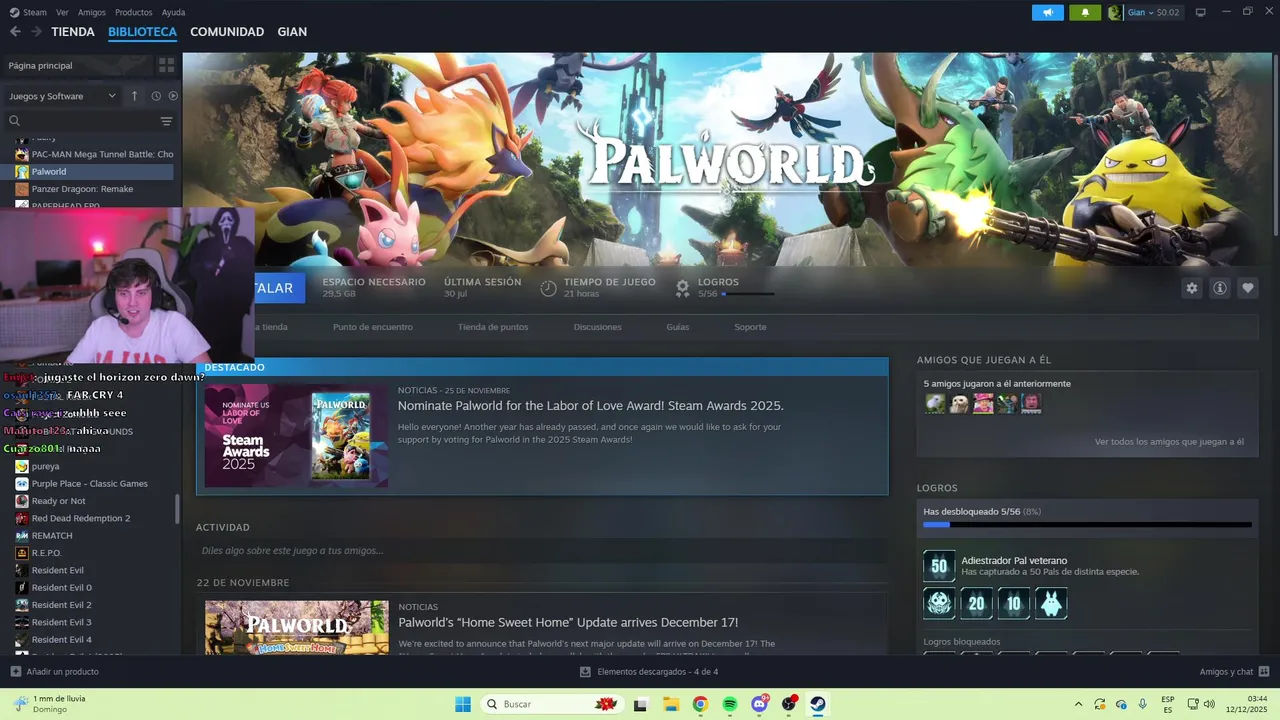This screenshot has width=1280, height=720.
Task: Go forward with the right arrow
Action: tap(36, 32)
